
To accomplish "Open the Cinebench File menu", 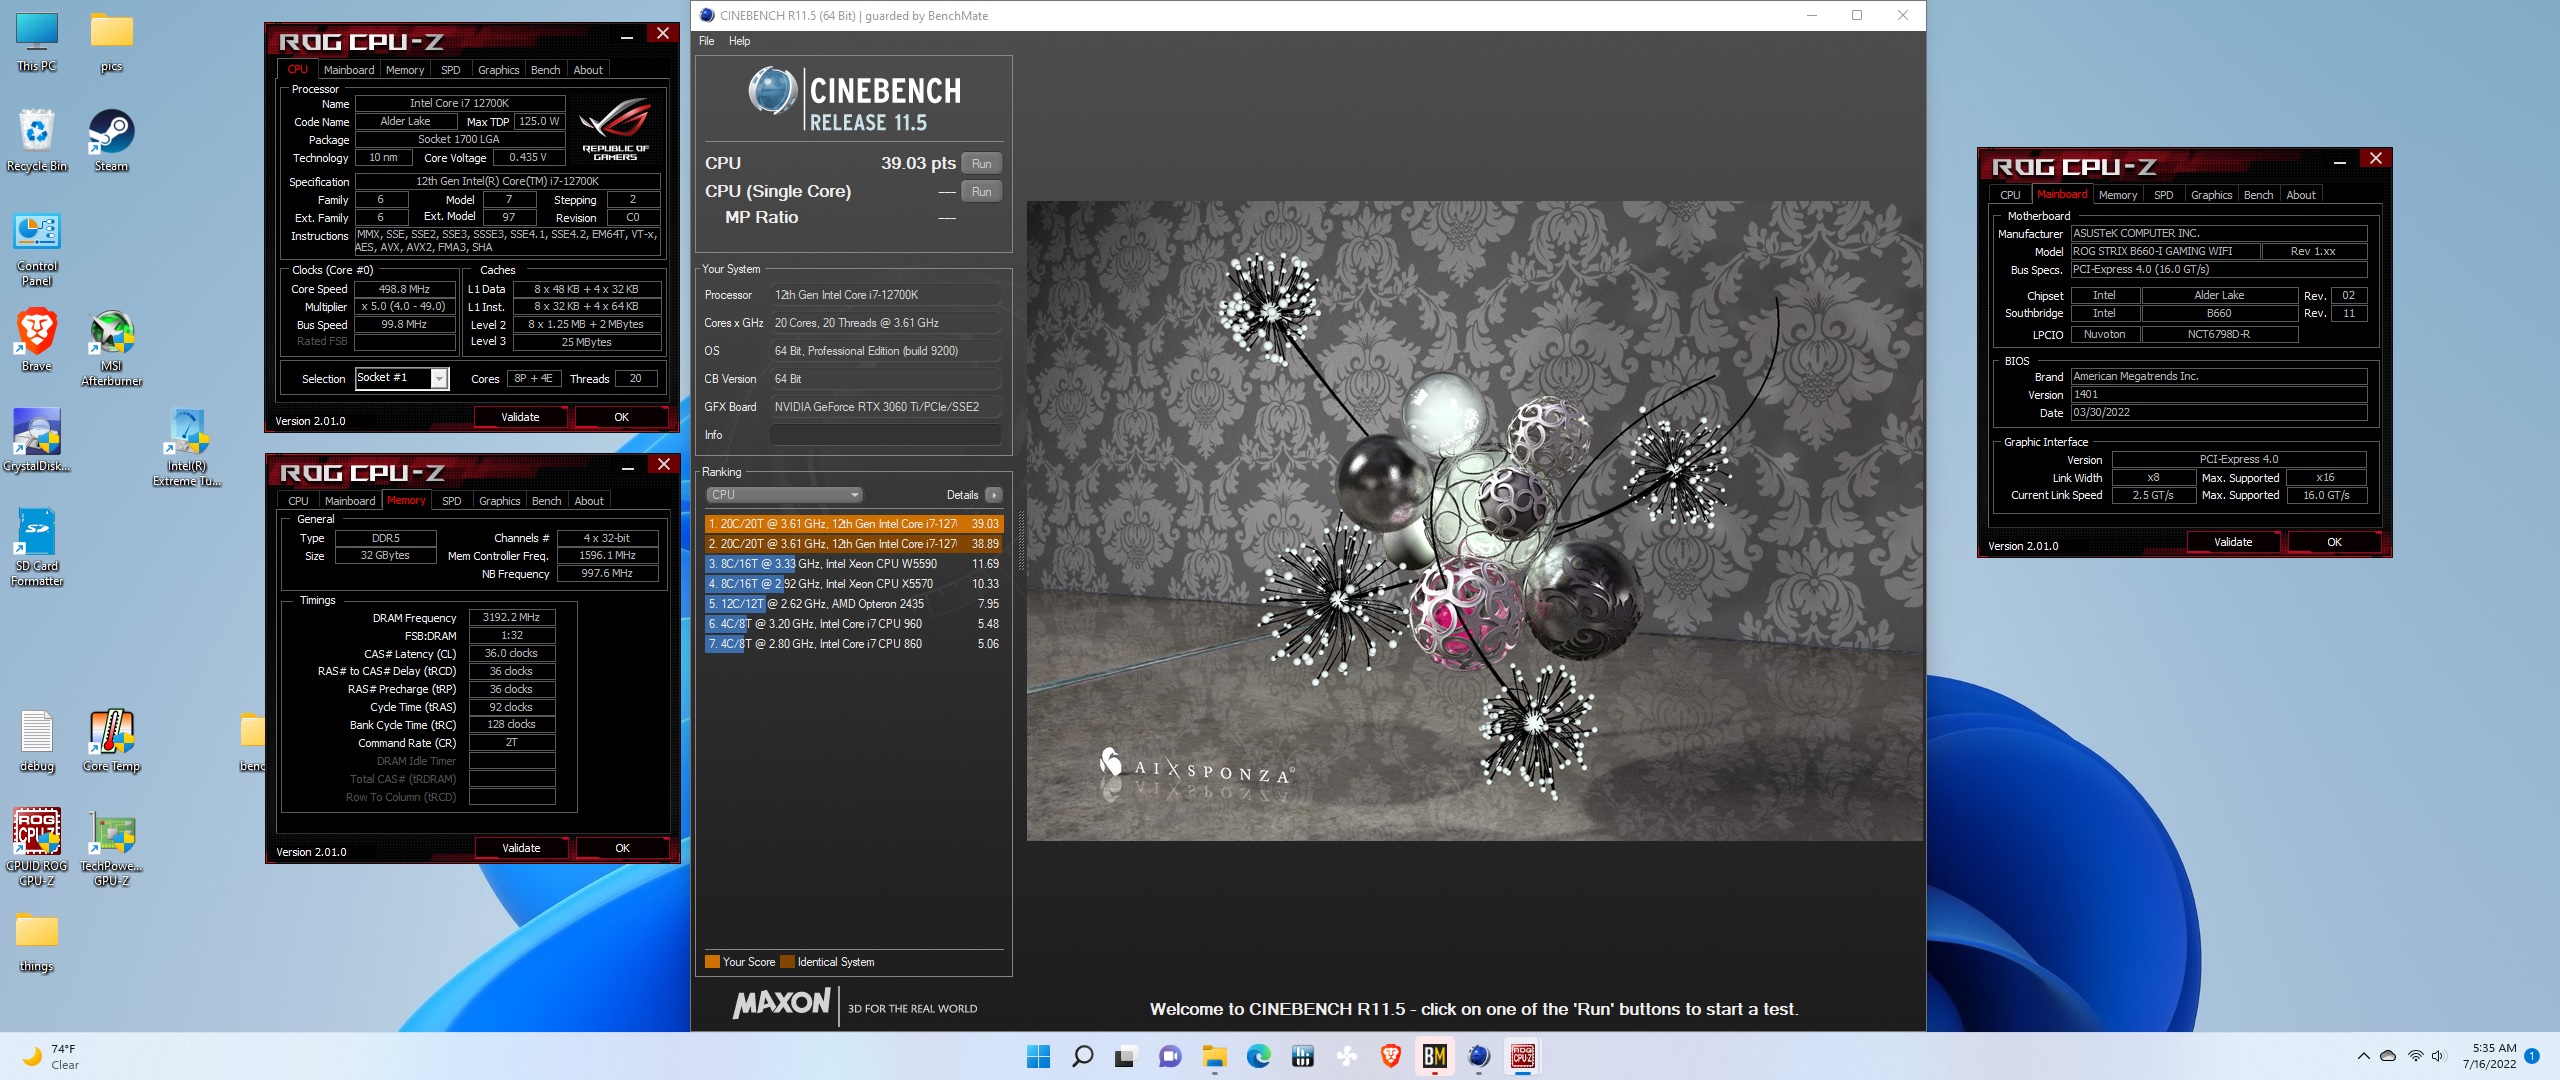I will 706,41.
